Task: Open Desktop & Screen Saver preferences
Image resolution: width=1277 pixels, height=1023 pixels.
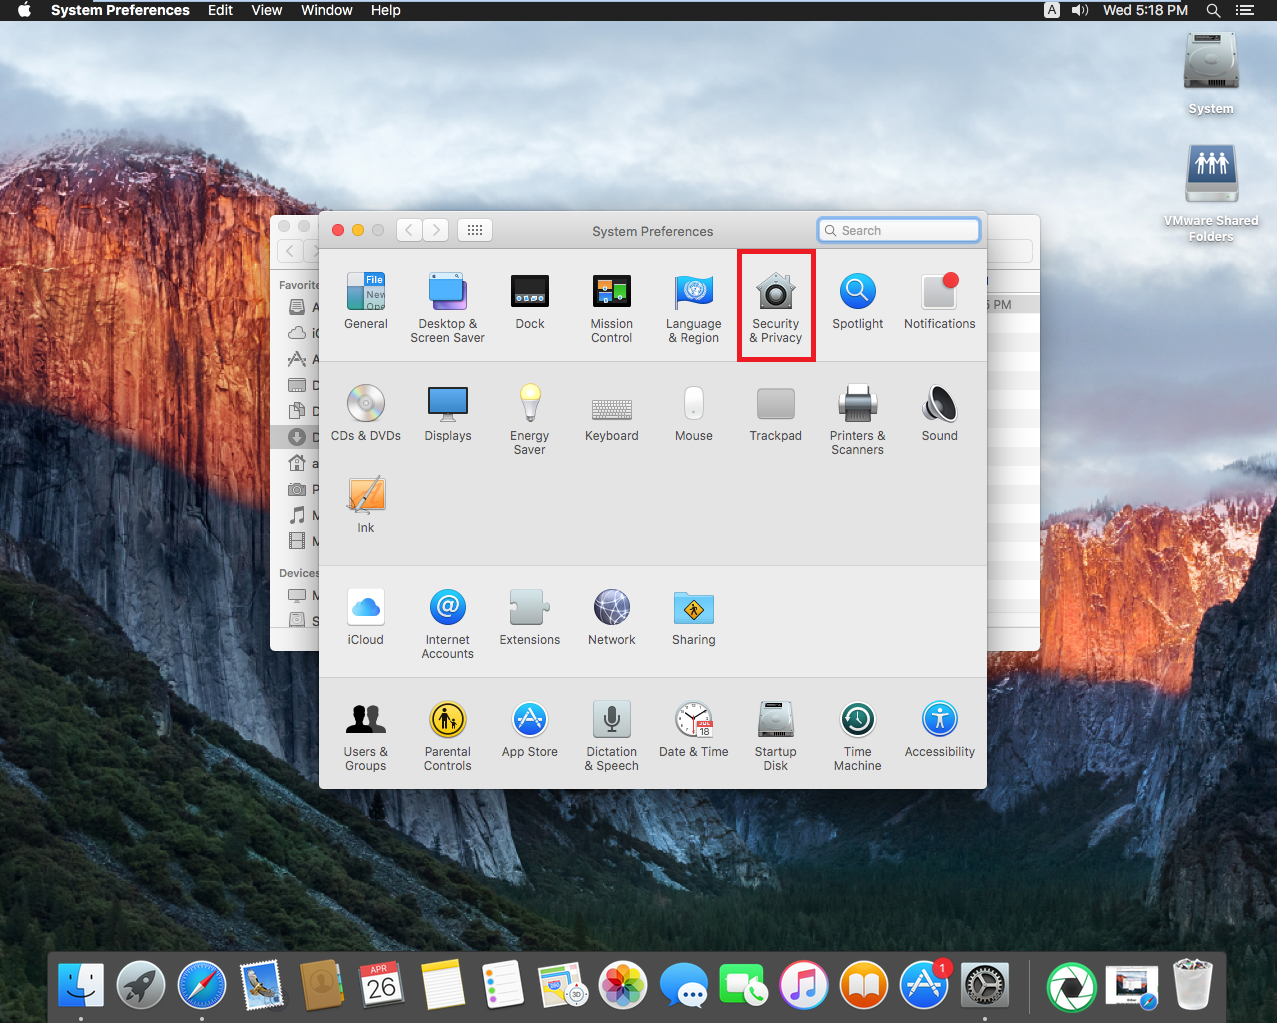Action: coord(448,307)
